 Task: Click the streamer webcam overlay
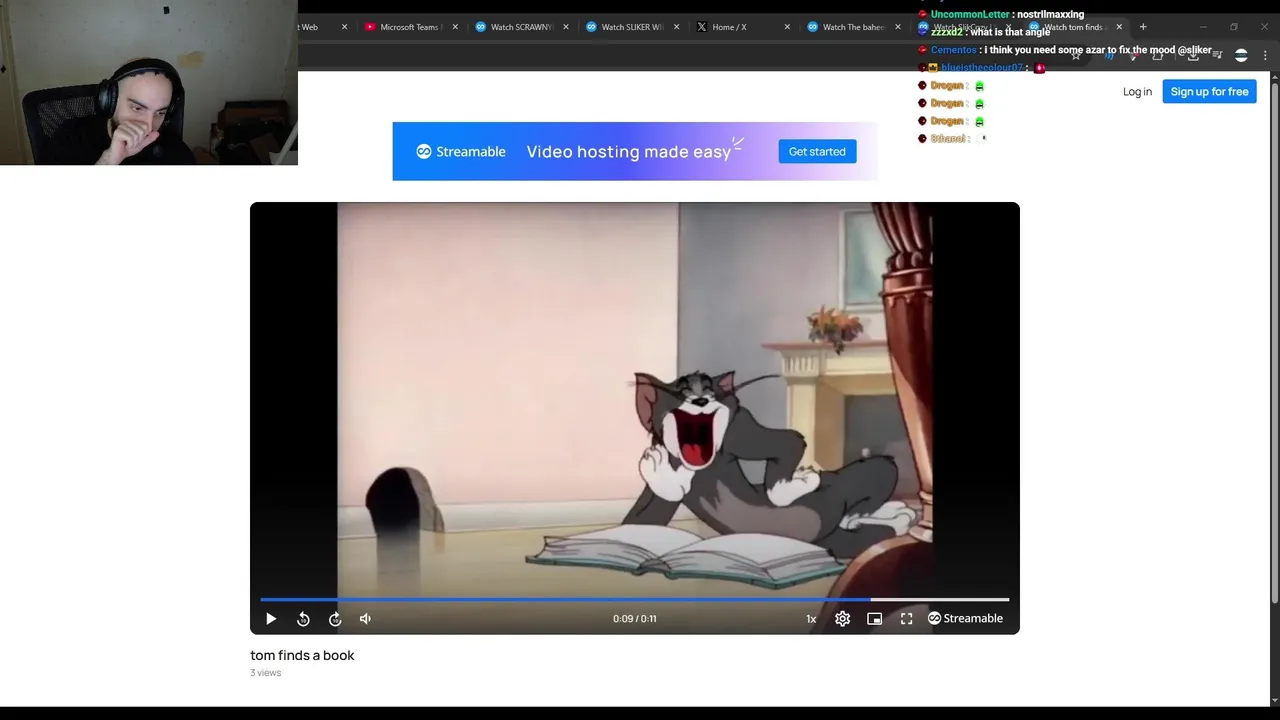pyautogui.click(x=149, y=82)
